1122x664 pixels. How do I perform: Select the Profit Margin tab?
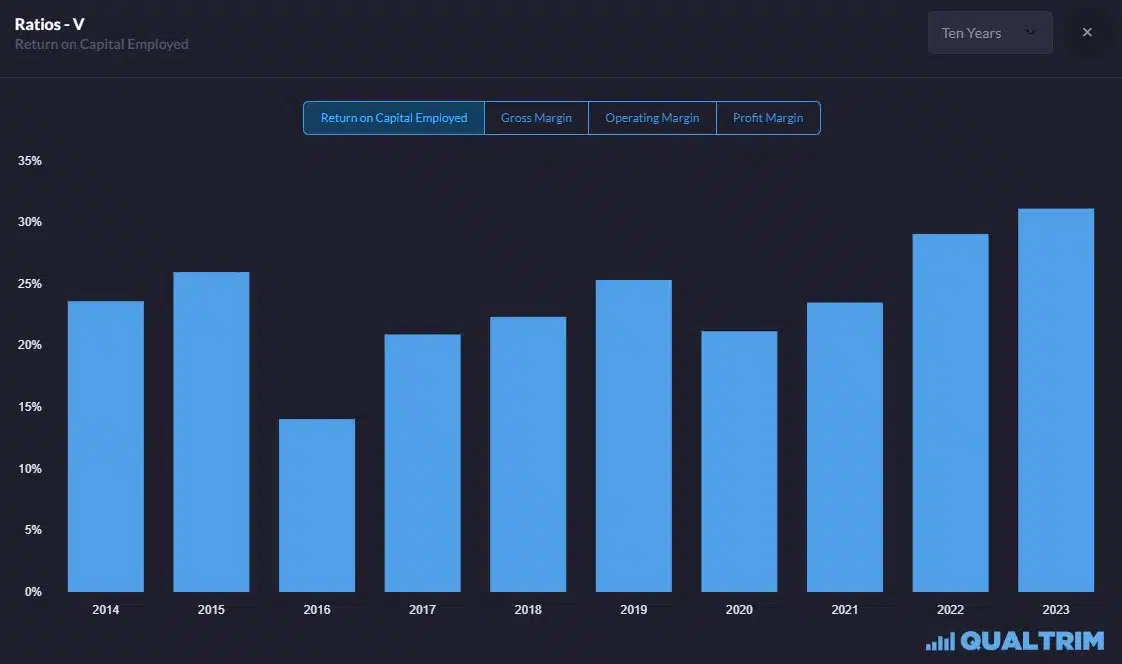click(x=768, y=117)
